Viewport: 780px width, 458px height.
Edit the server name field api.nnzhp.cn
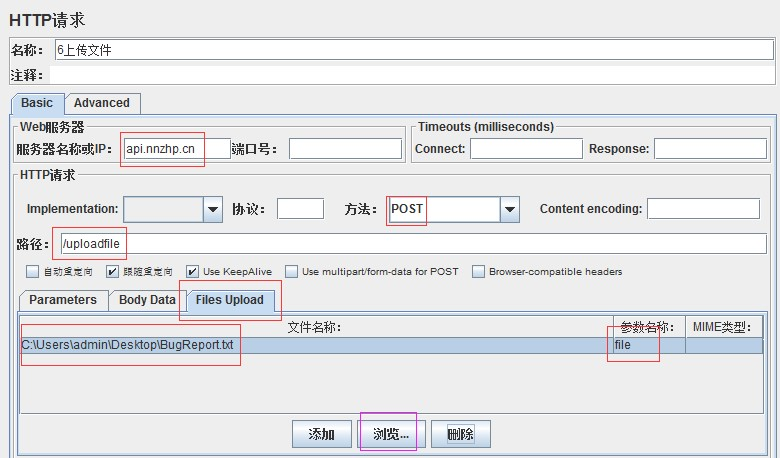tap(177, 149)
